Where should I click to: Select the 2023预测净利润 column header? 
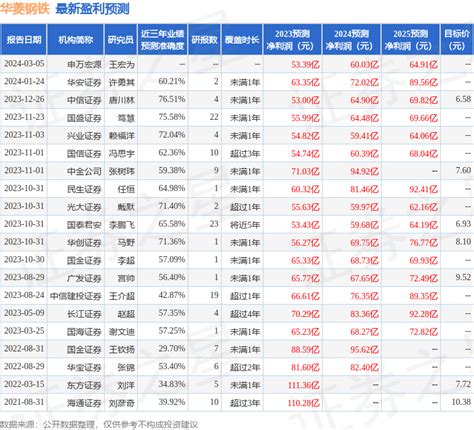(x=292, y=40)
